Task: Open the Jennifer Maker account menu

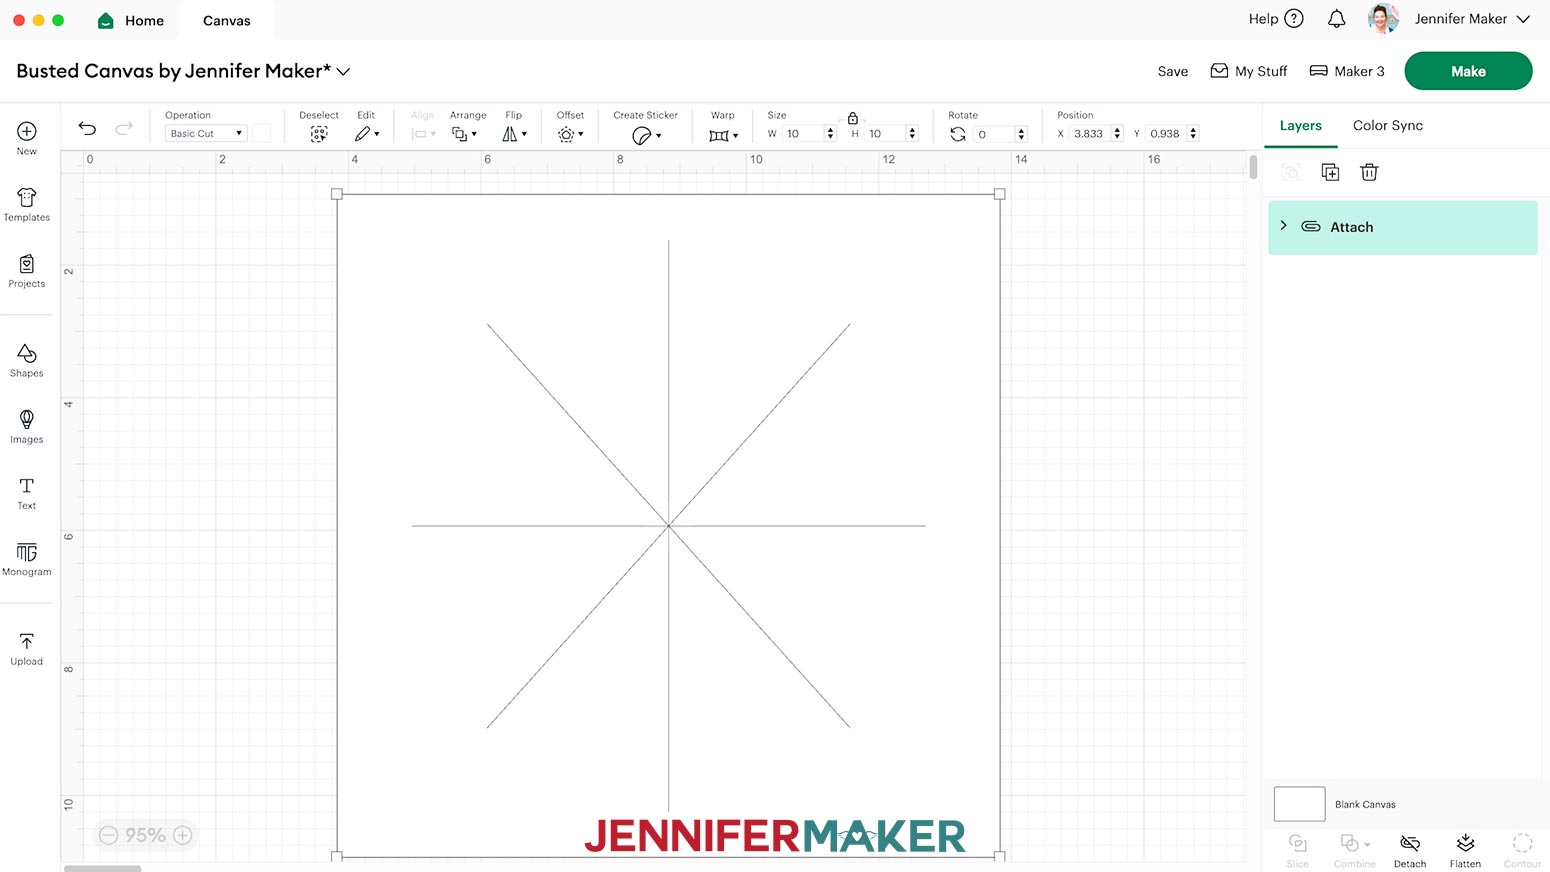Action: coord(1472,19)
